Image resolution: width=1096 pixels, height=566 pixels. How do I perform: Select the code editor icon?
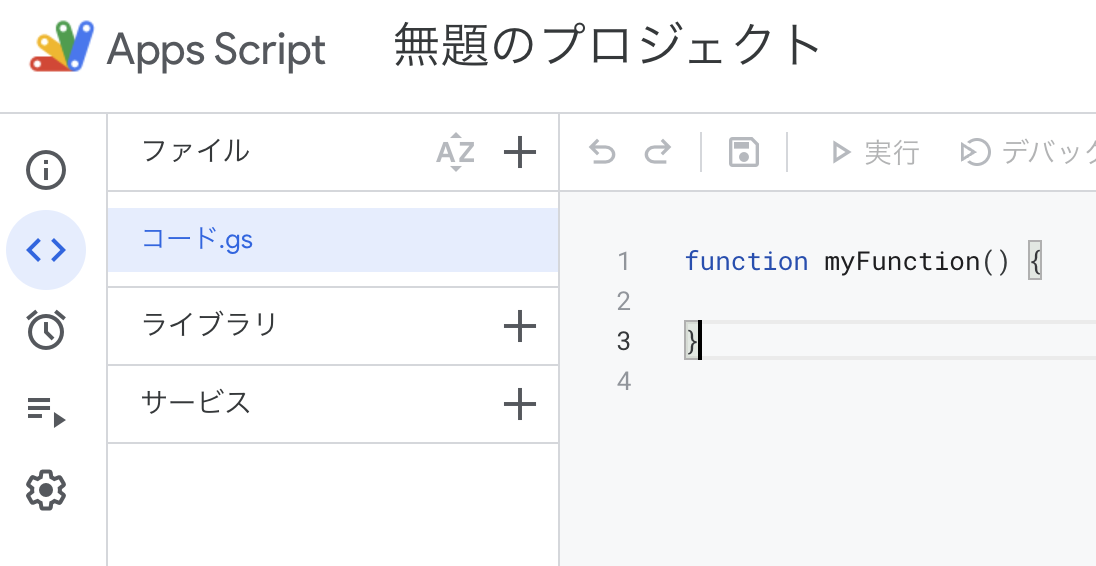coord(46,249)
